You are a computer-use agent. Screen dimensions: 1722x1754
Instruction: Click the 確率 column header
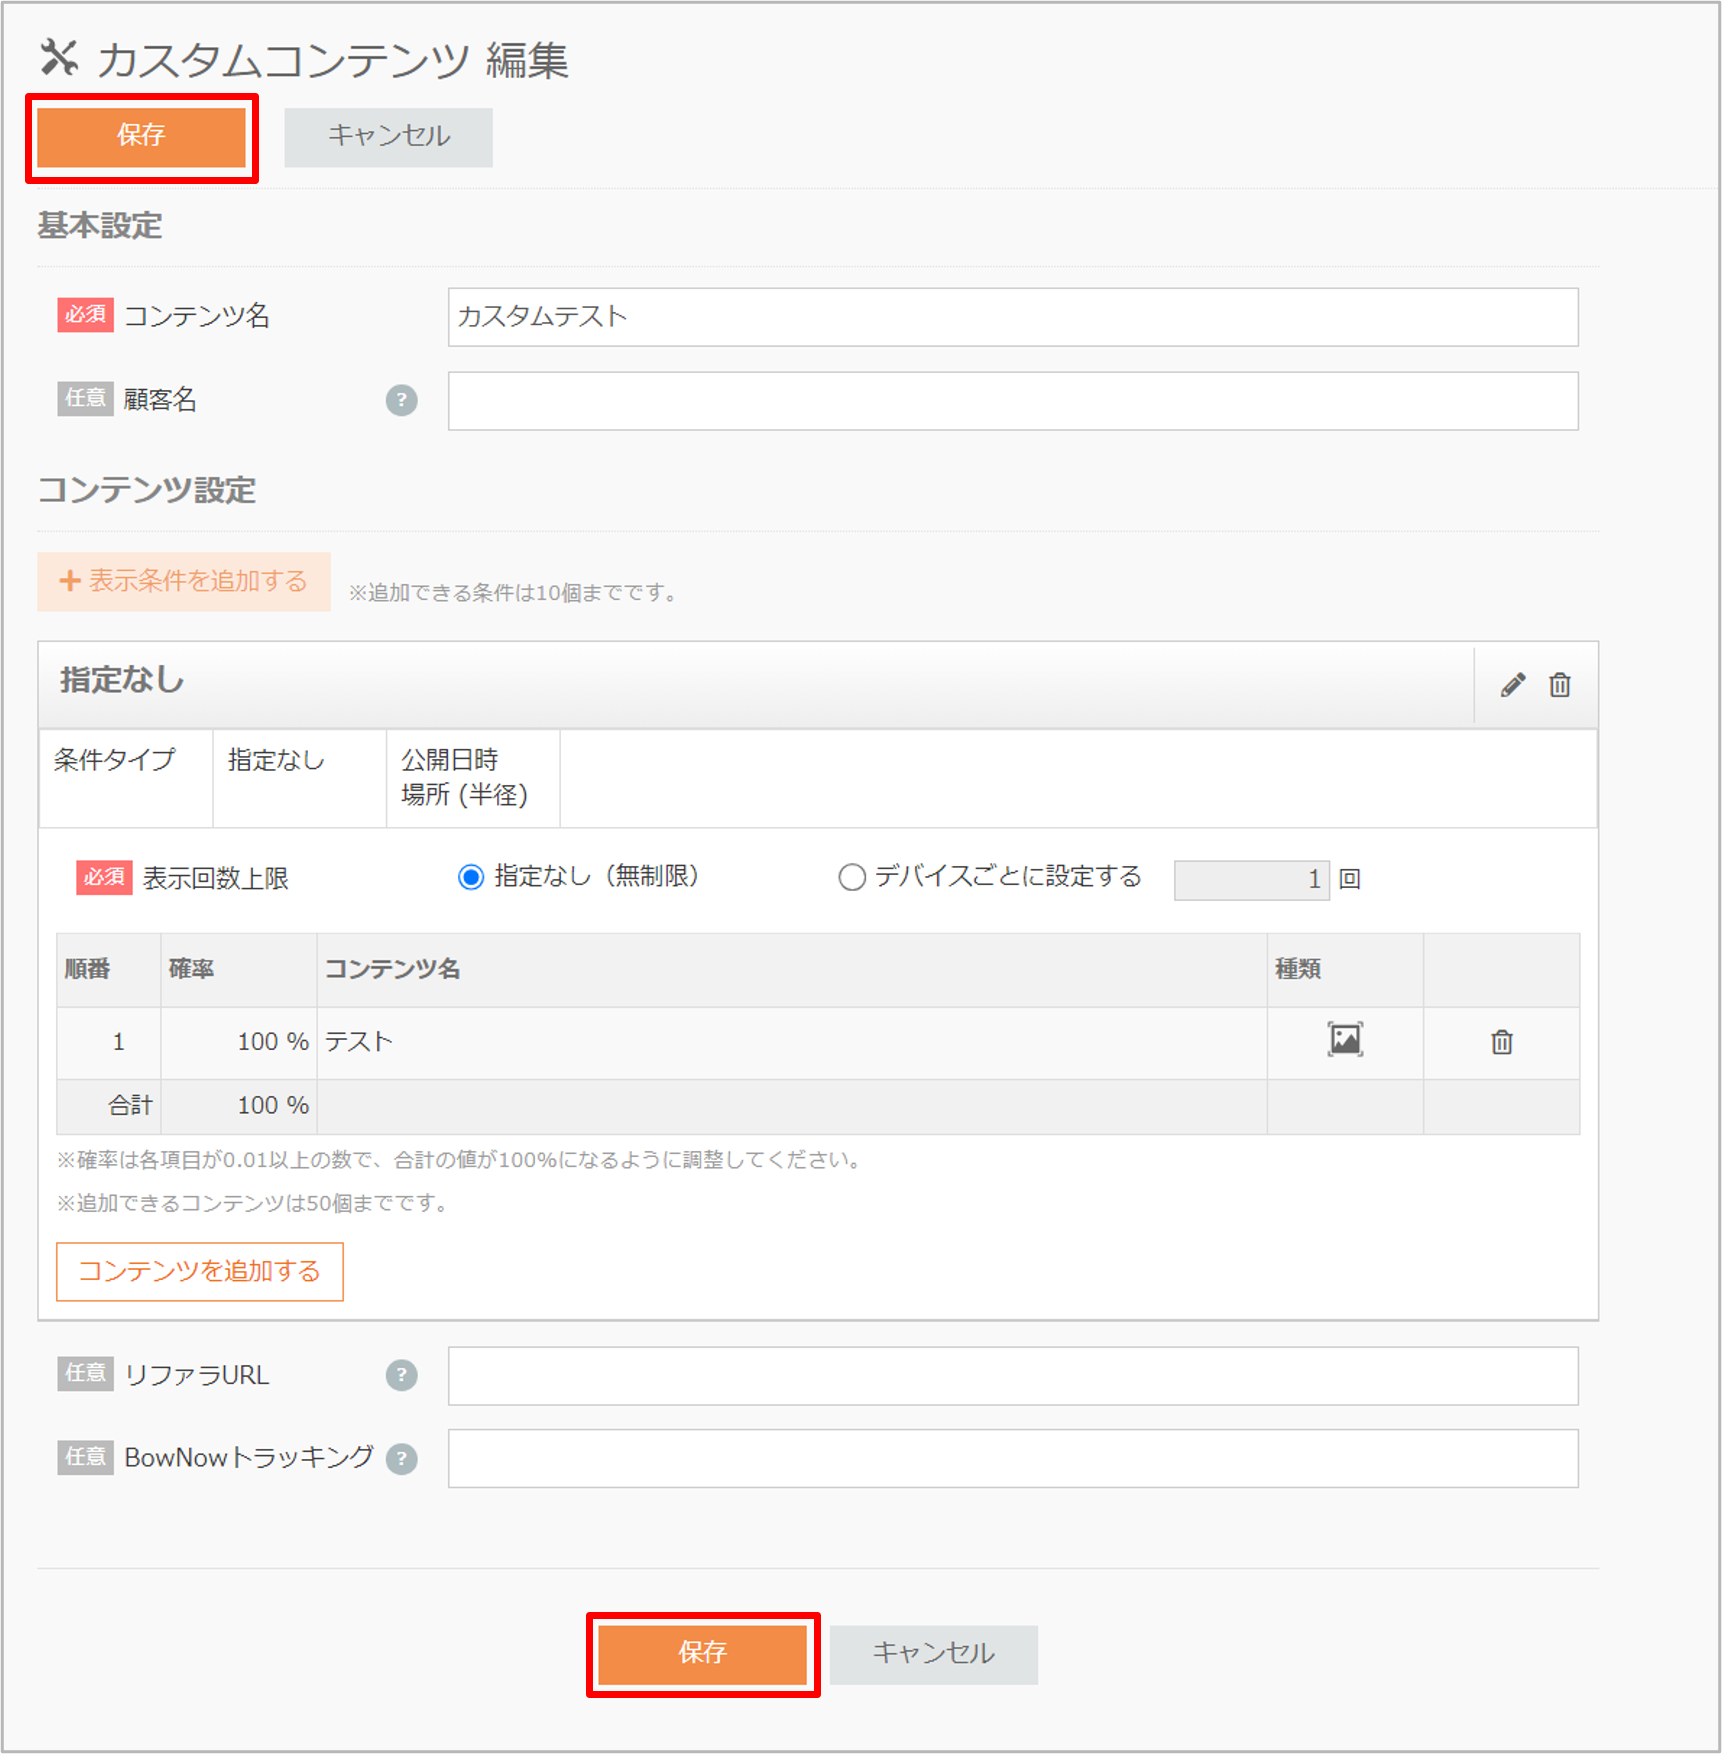[x=239, y=969]
